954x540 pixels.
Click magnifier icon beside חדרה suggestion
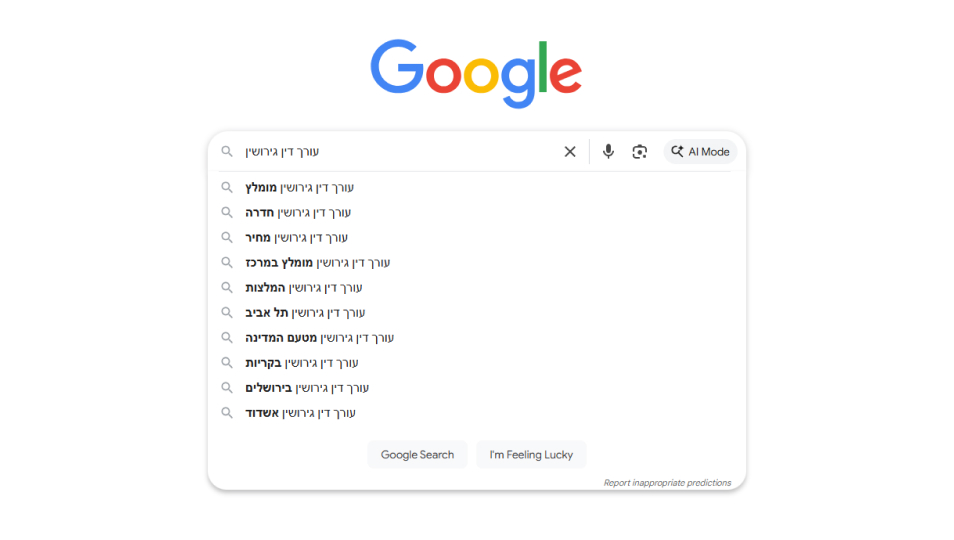tap(227, 212)
